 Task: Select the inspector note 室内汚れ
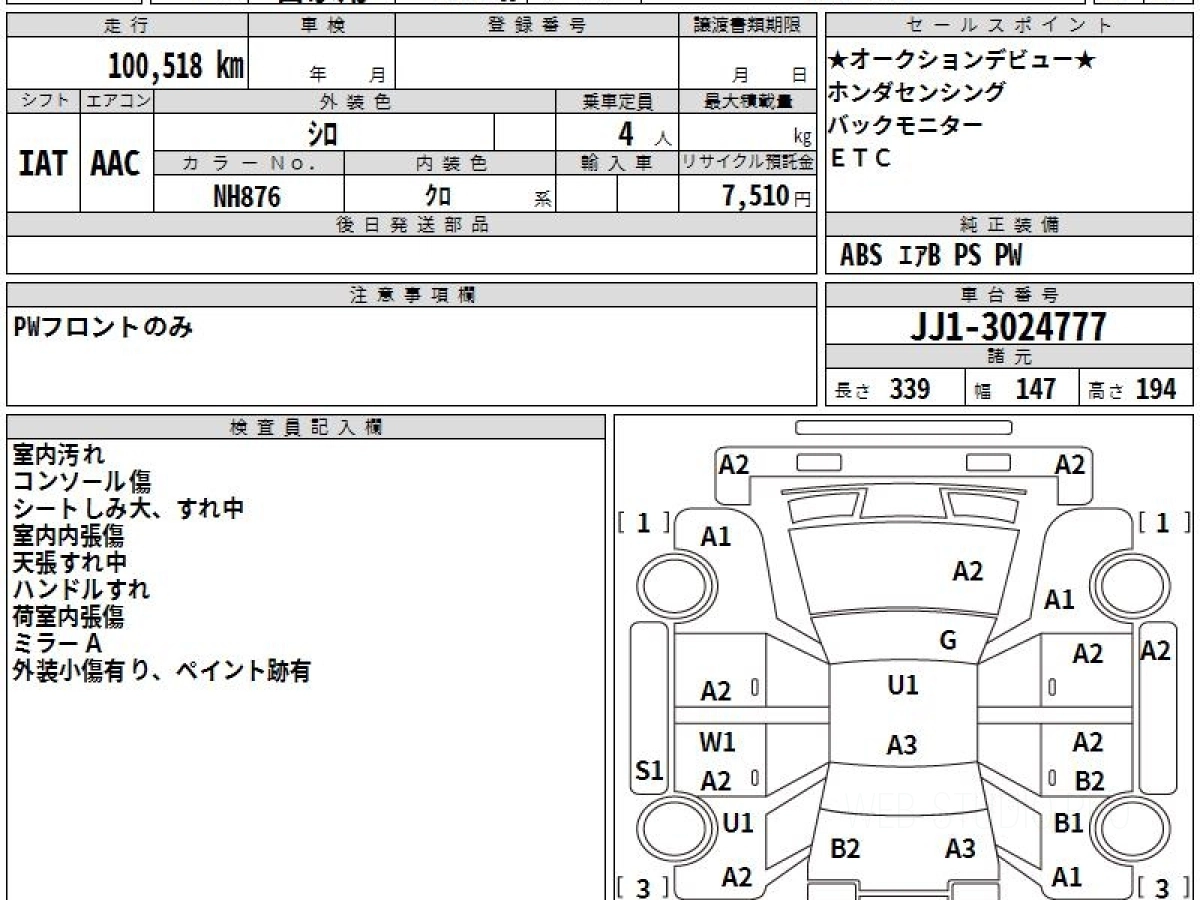58,455
